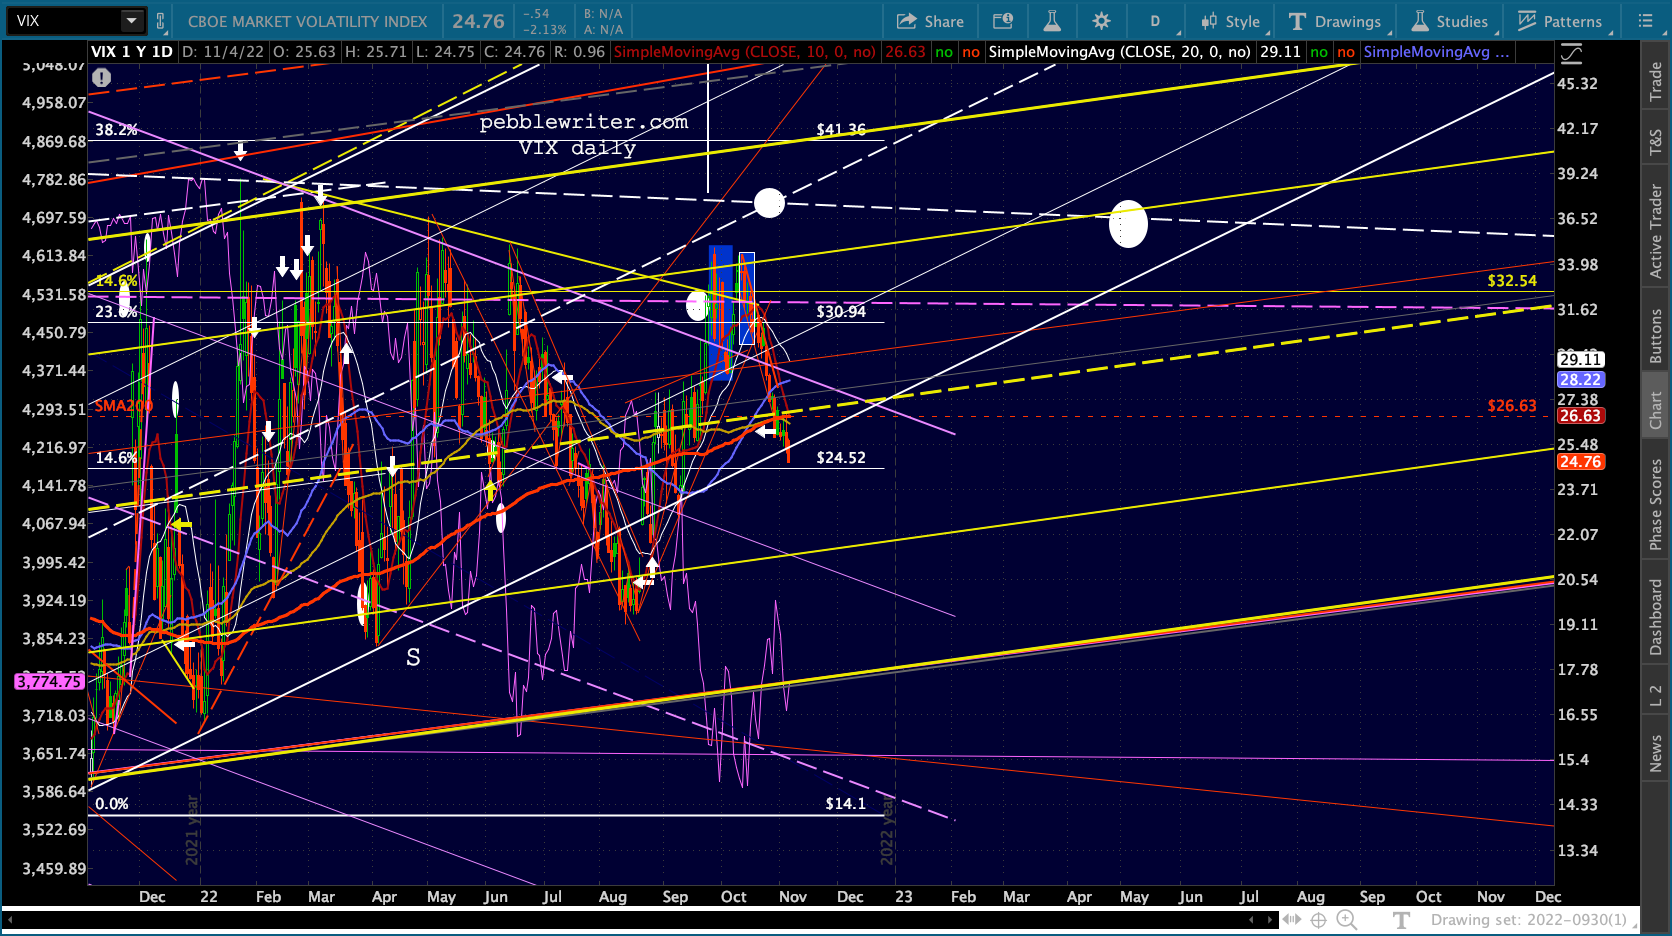The image size is (1672, 936).
Task: Click the crosshair pan icon
Action: 1319,920
